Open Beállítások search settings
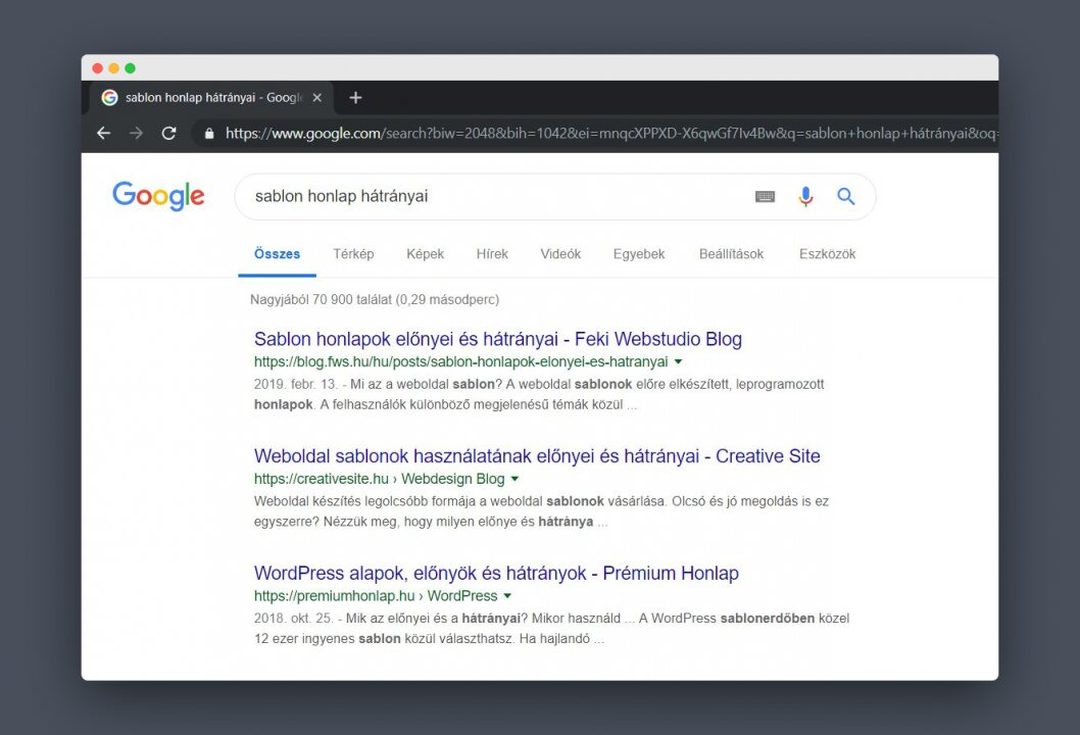Screen dimensions: 1080x735 click(x=731, y=254)
